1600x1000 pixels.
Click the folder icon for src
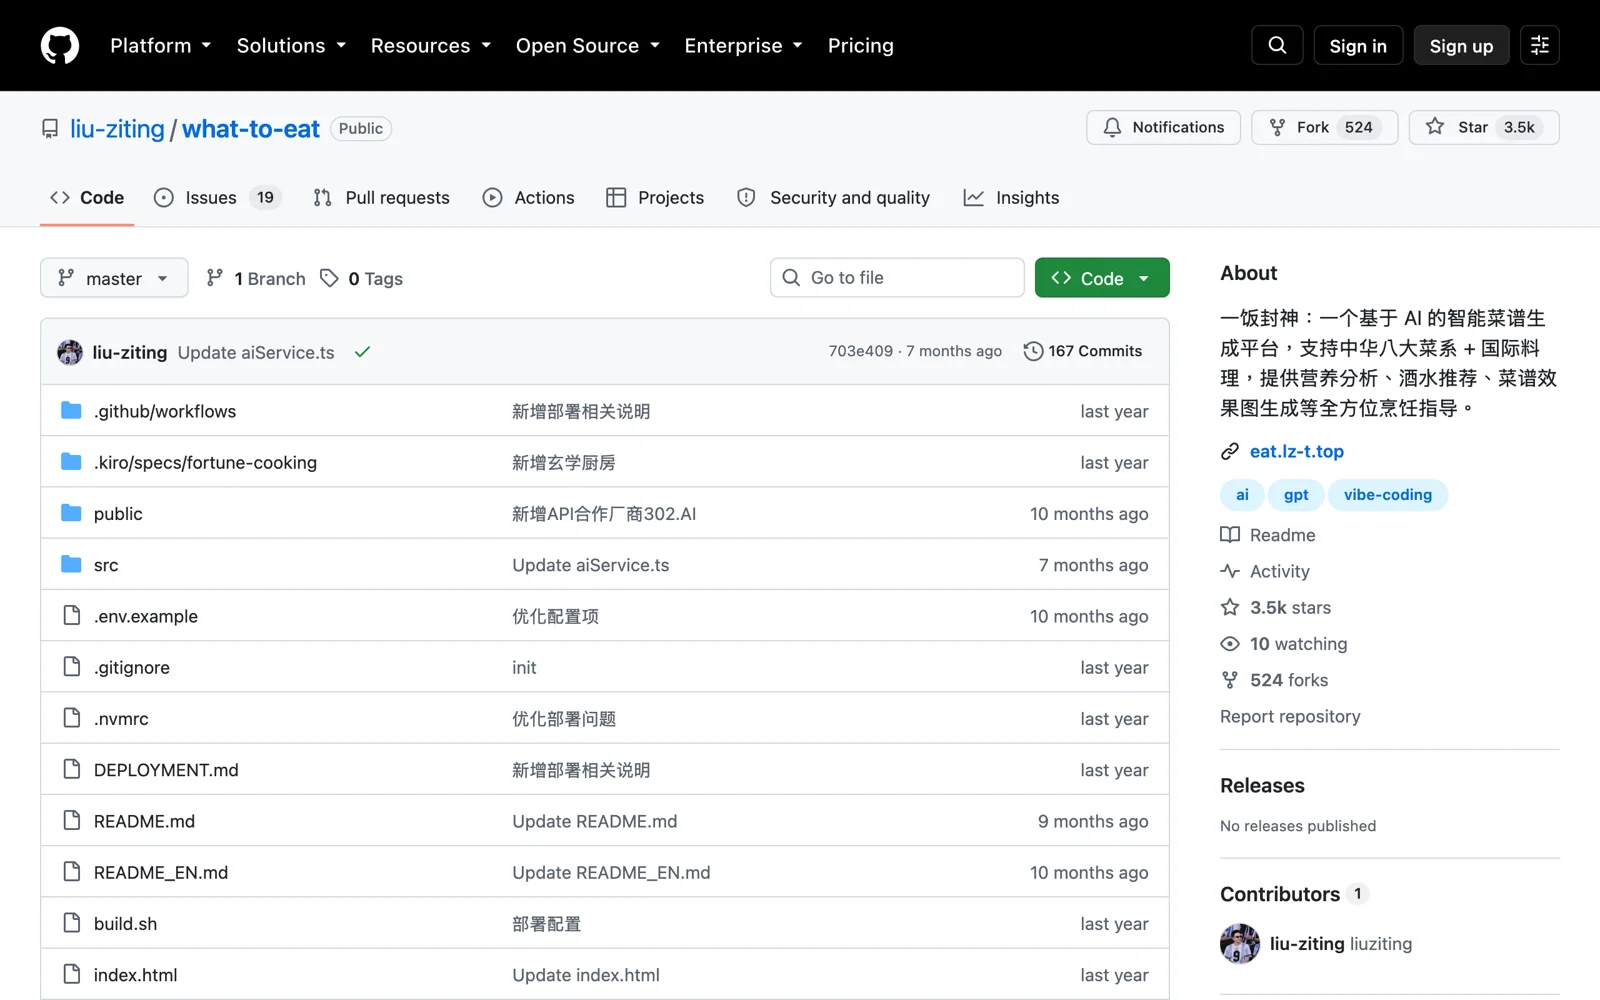71,564
